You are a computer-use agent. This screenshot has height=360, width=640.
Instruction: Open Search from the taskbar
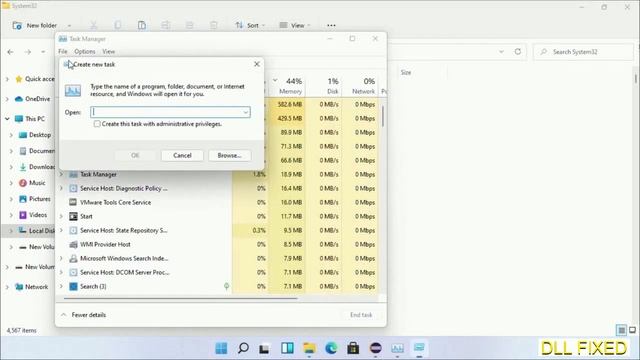tap(243, 348)
